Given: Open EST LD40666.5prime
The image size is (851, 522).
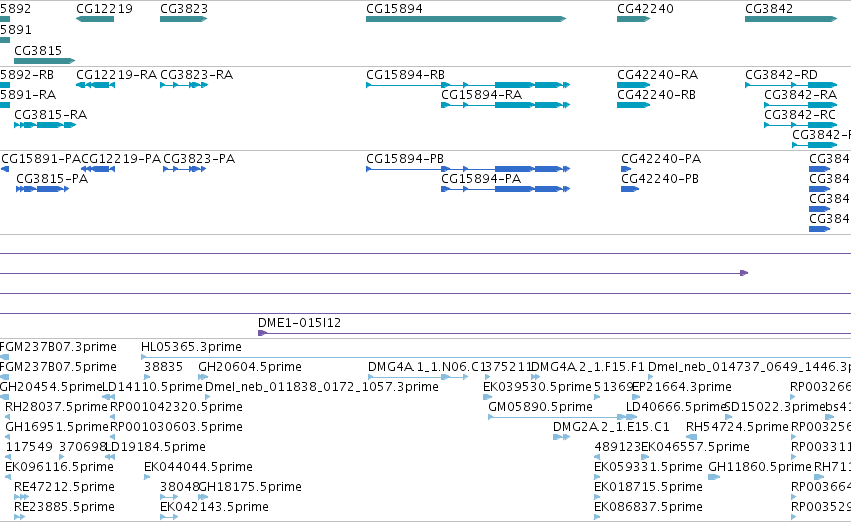Looking at the screenshot, I should (x=675, y=407).
